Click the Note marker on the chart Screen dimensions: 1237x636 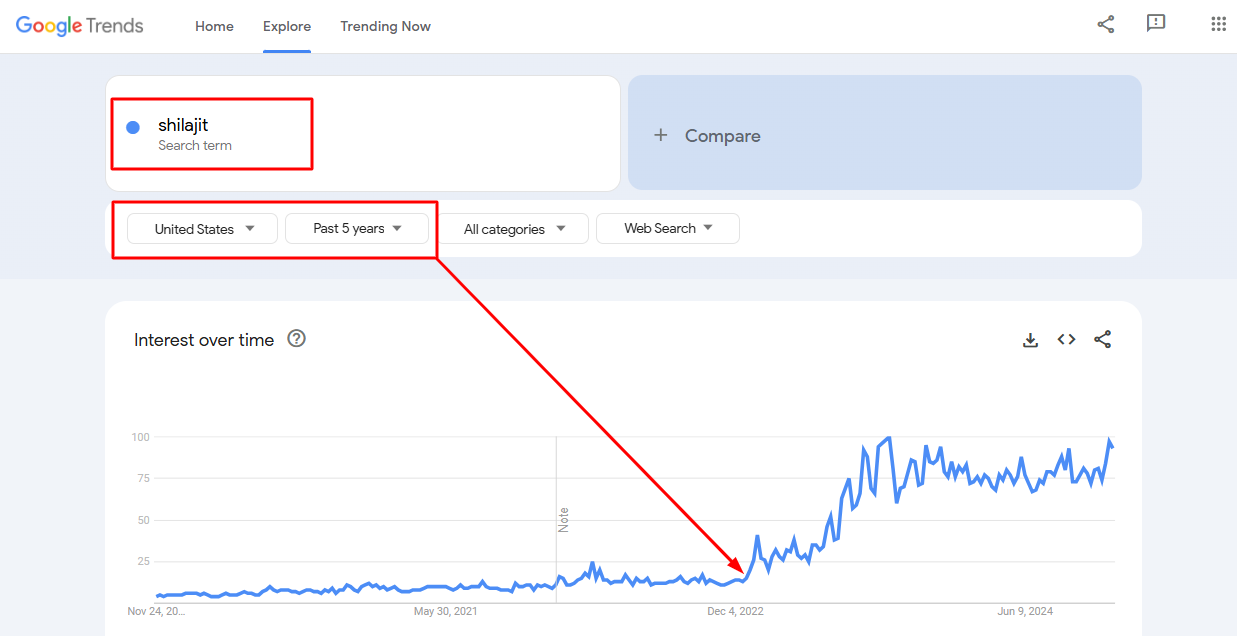[563, 520]
